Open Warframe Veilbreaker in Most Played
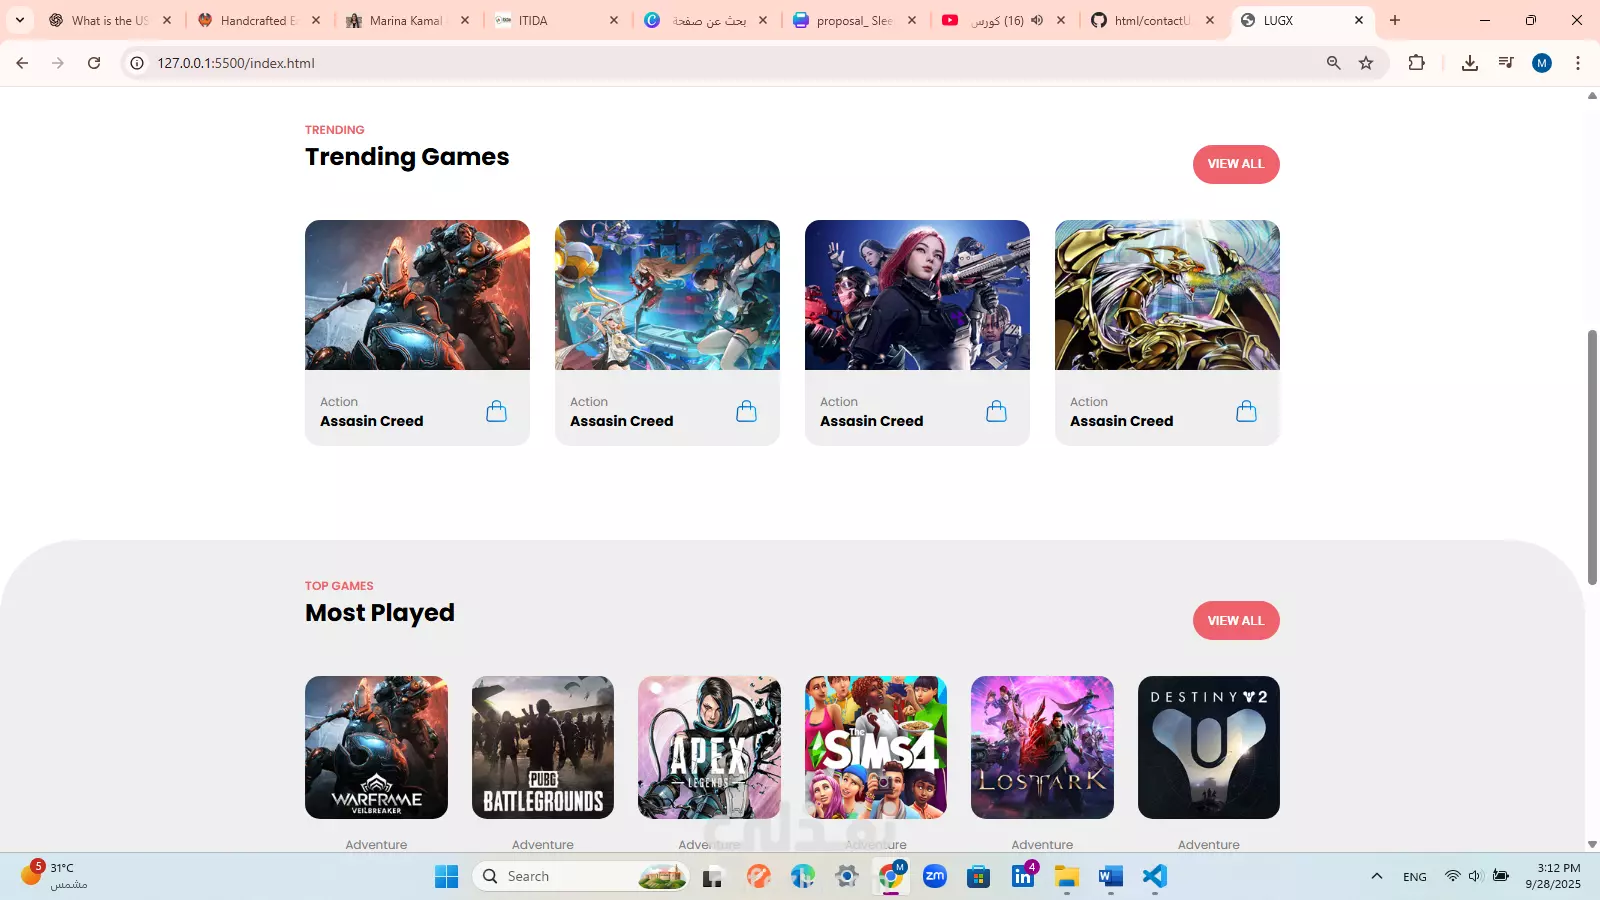The image size is (1600, 900). pyautogui.click(x=376, y=747)
